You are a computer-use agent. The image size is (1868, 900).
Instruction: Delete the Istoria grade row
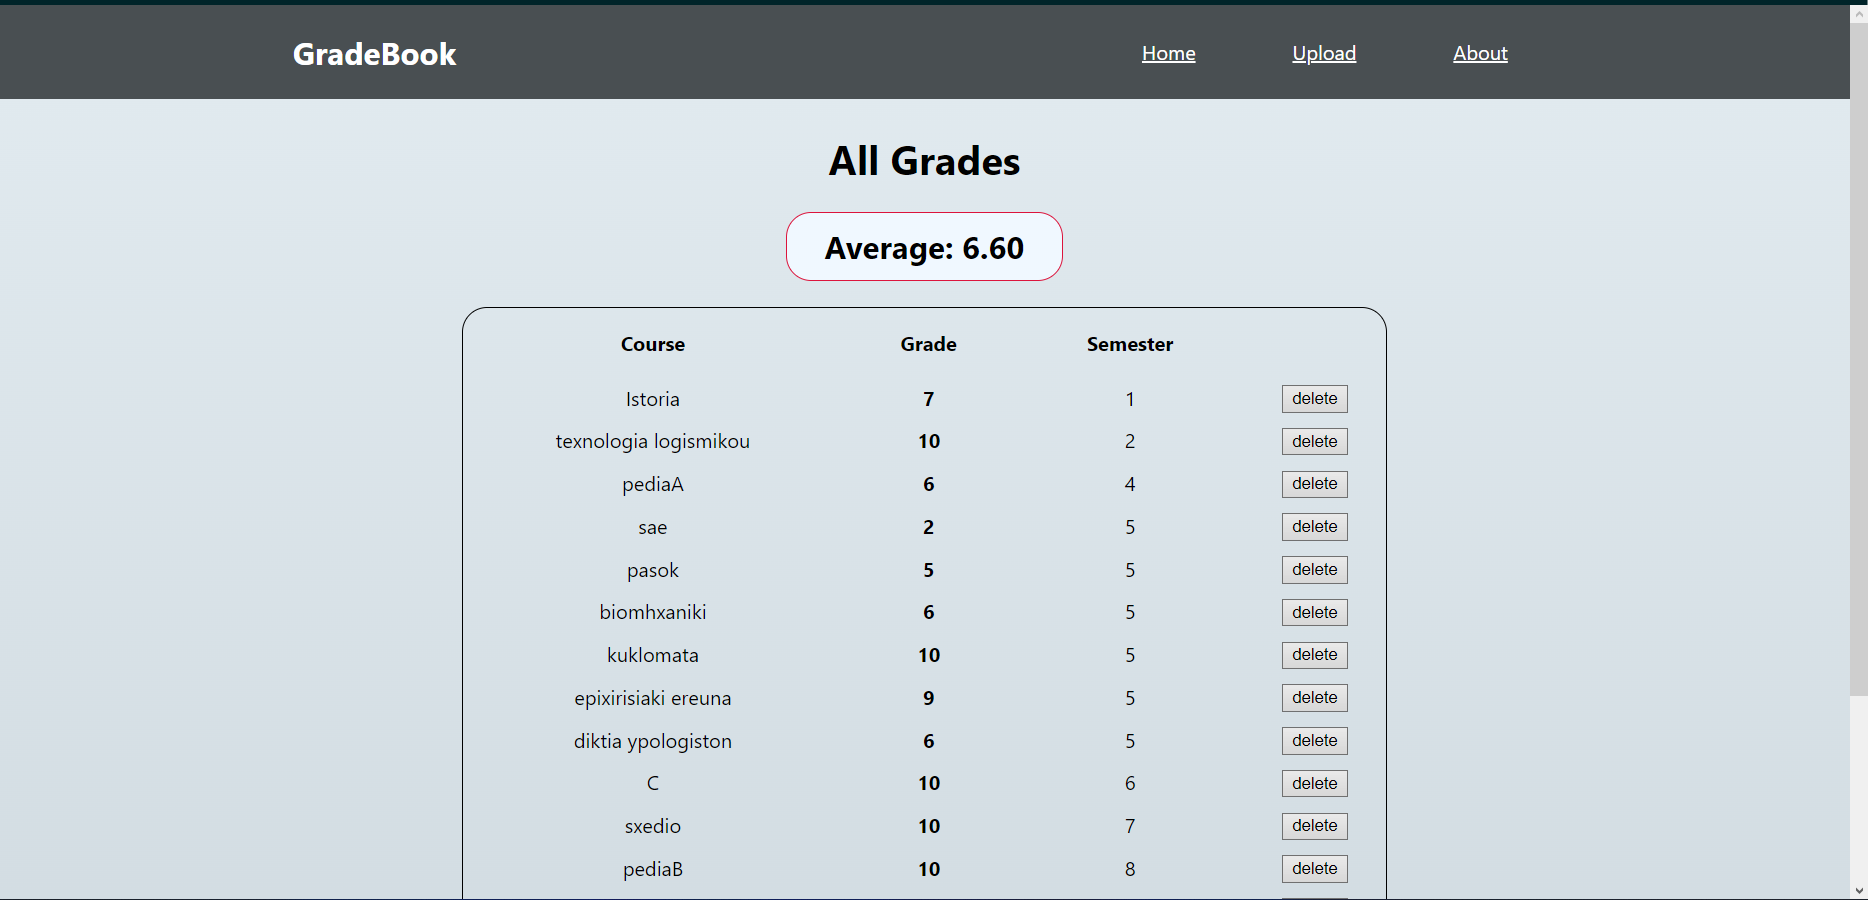point(1314,399)
